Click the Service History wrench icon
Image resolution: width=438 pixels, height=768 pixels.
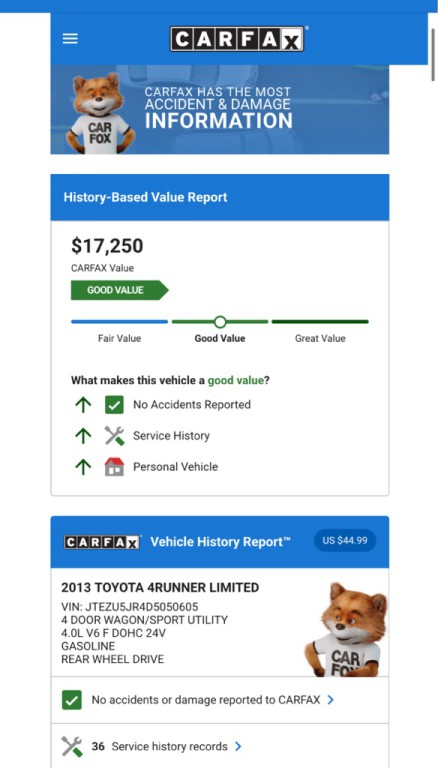pos(114,435)
